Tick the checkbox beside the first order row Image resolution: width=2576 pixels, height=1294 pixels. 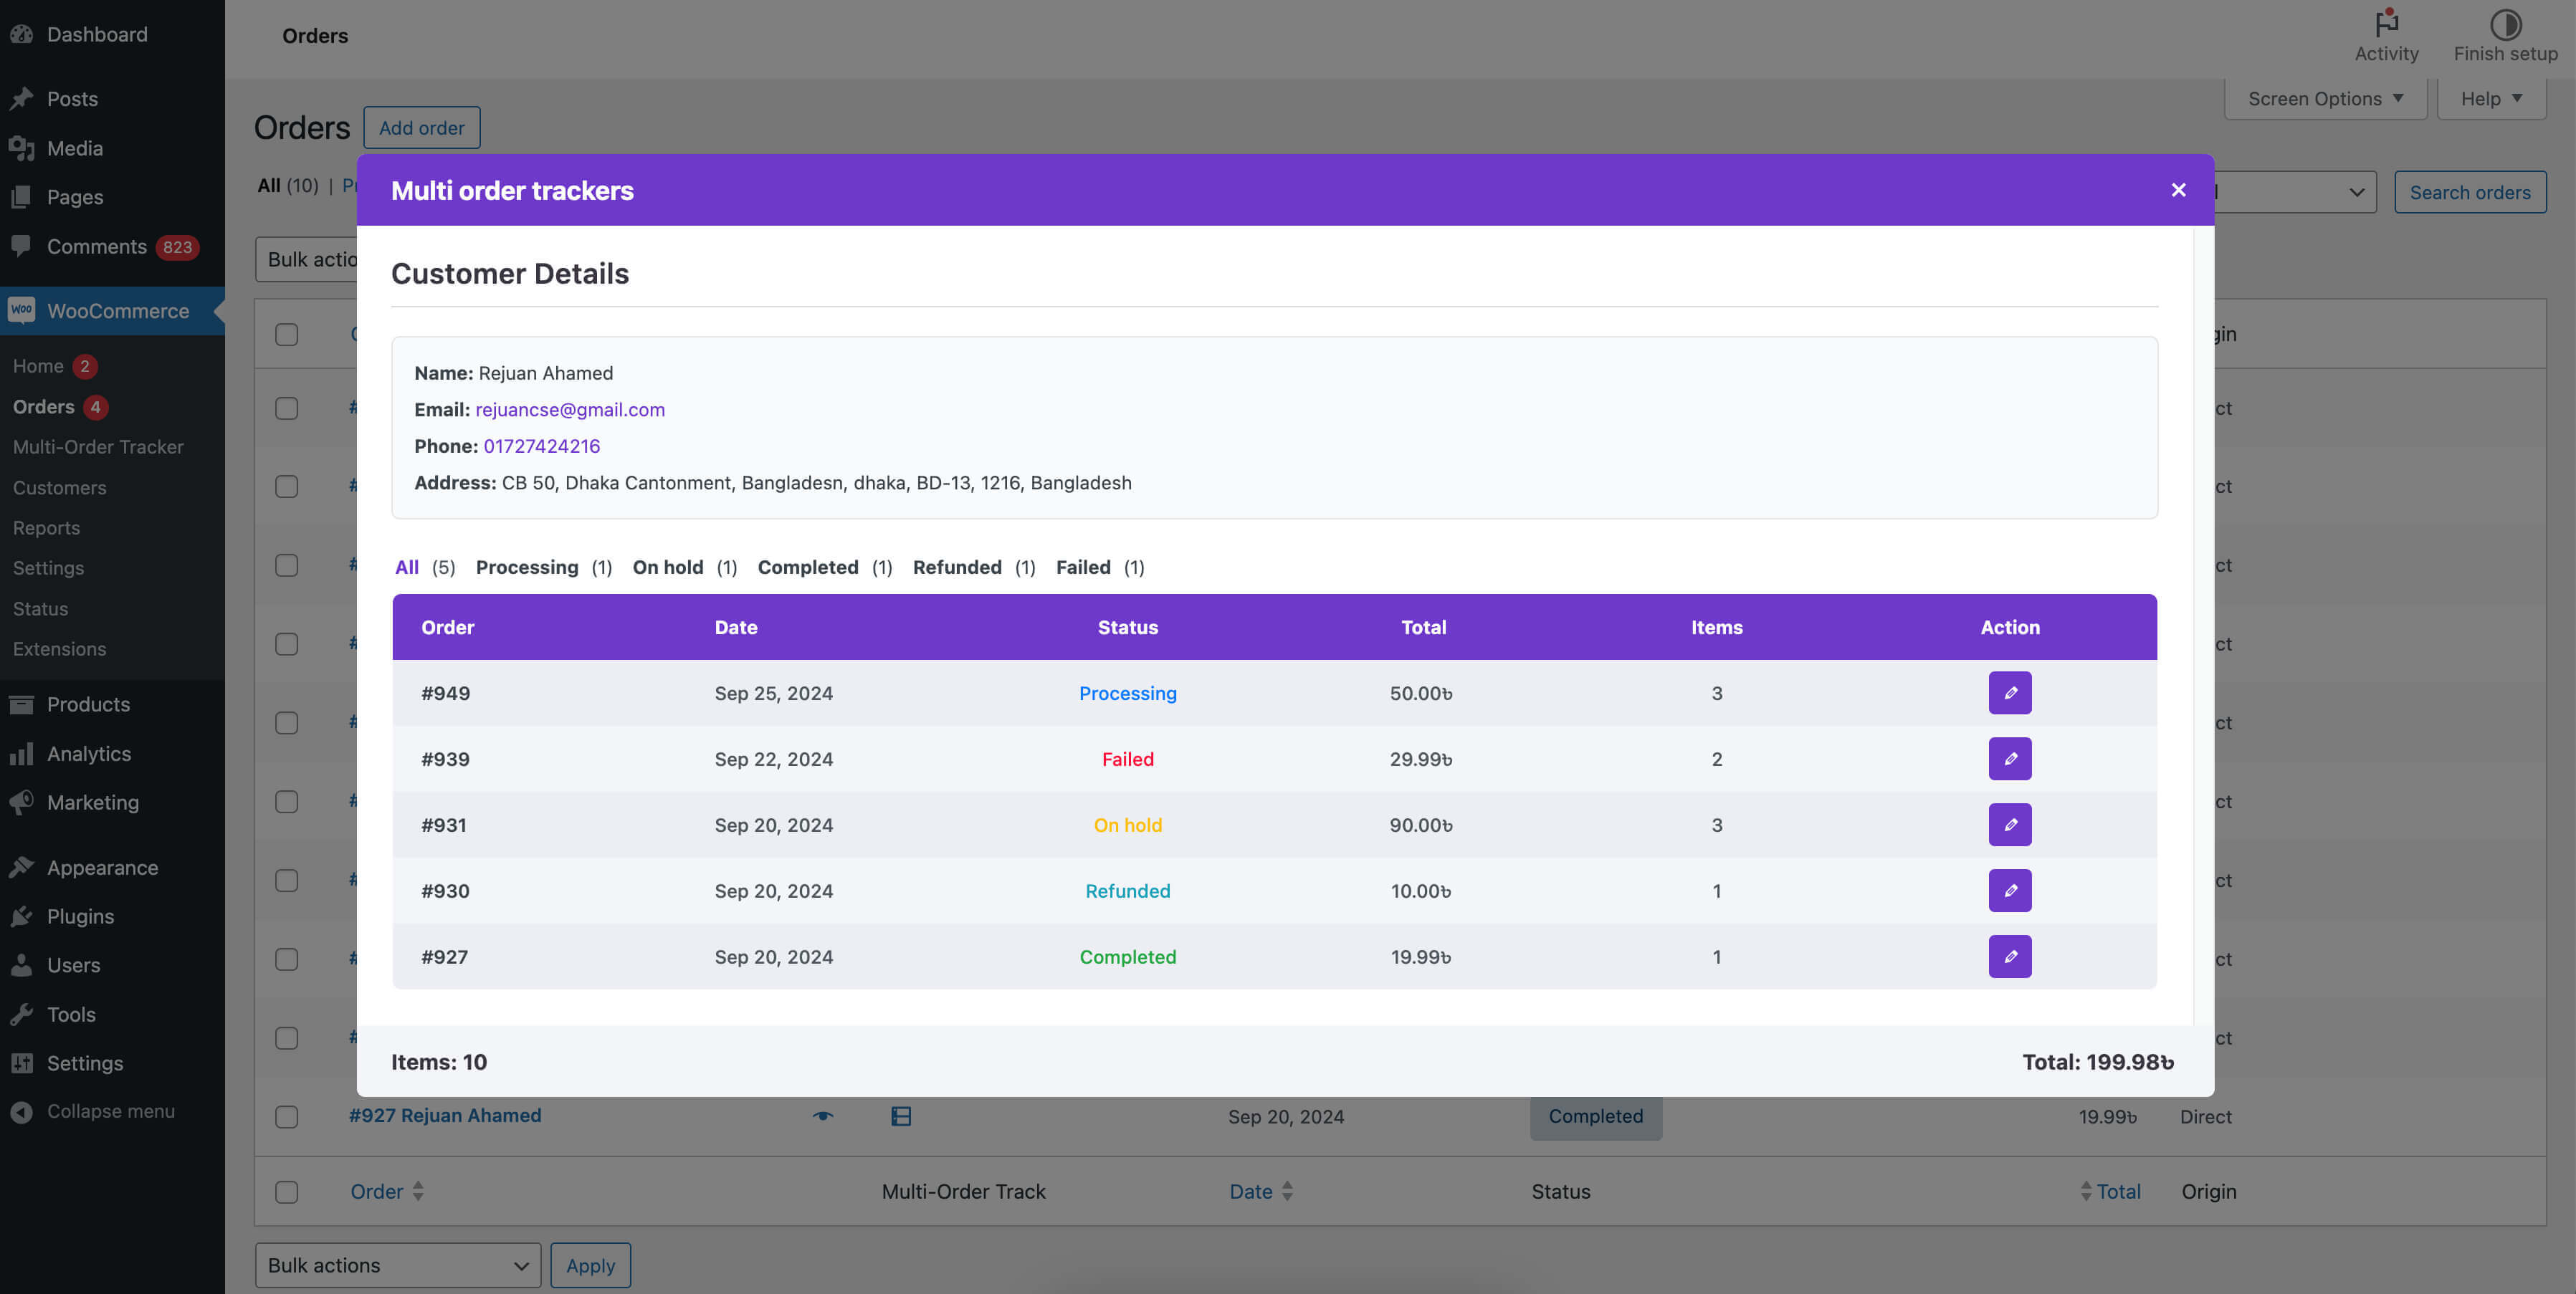point(287,408)
